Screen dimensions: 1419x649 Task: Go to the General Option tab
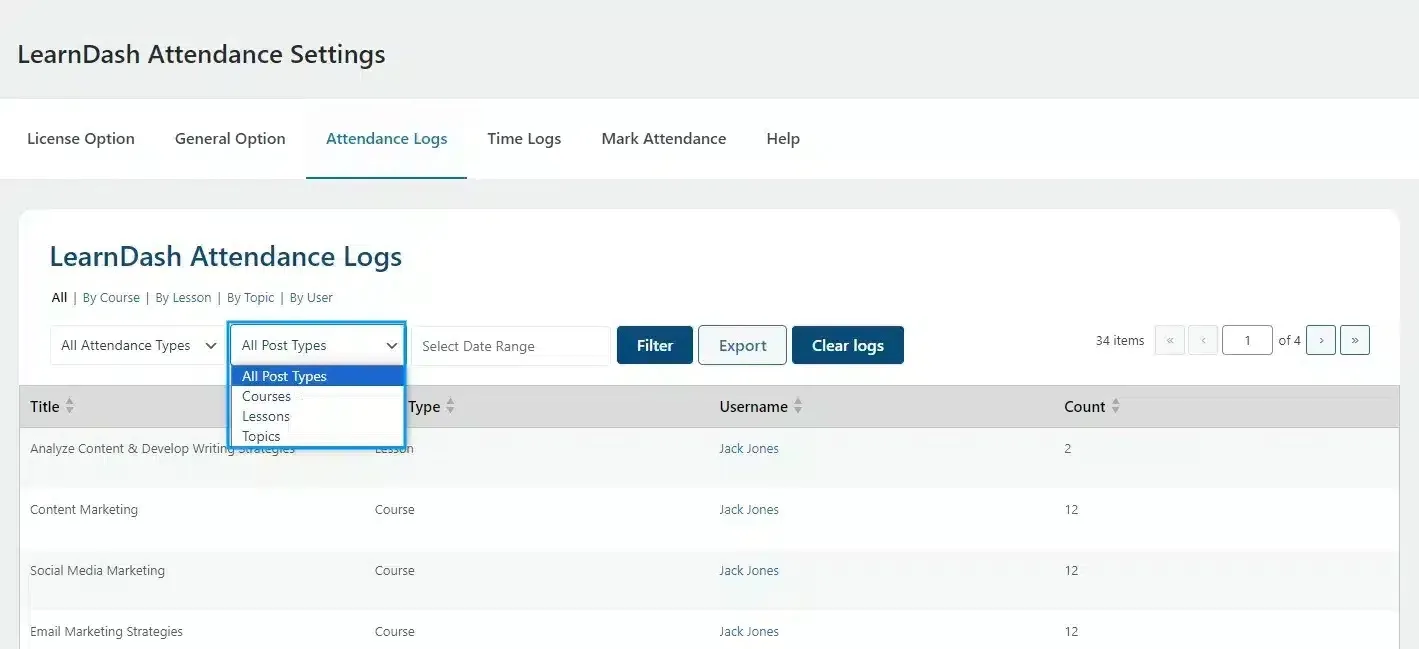229,138
